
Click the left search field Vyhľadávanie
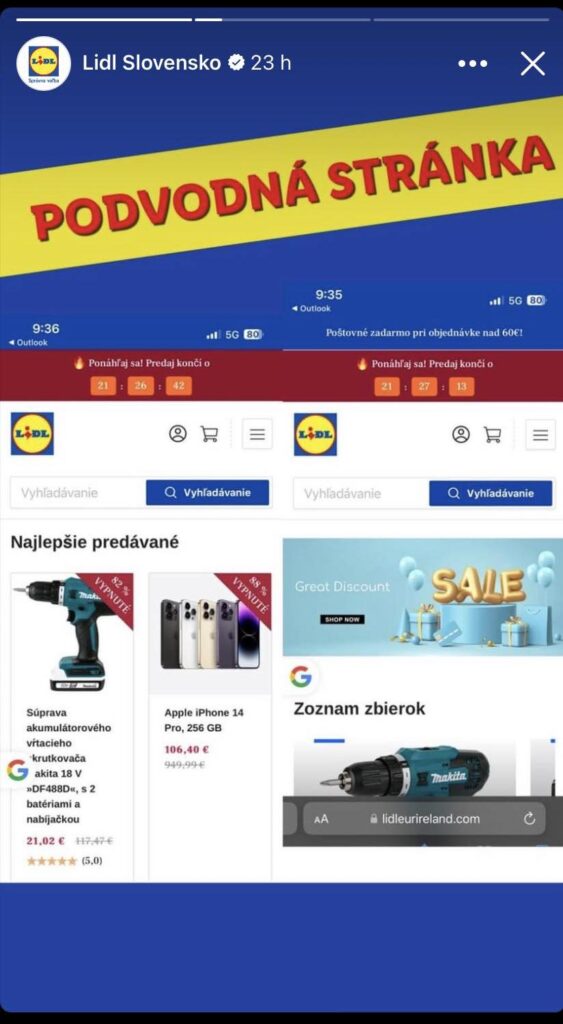pos(78,493)
